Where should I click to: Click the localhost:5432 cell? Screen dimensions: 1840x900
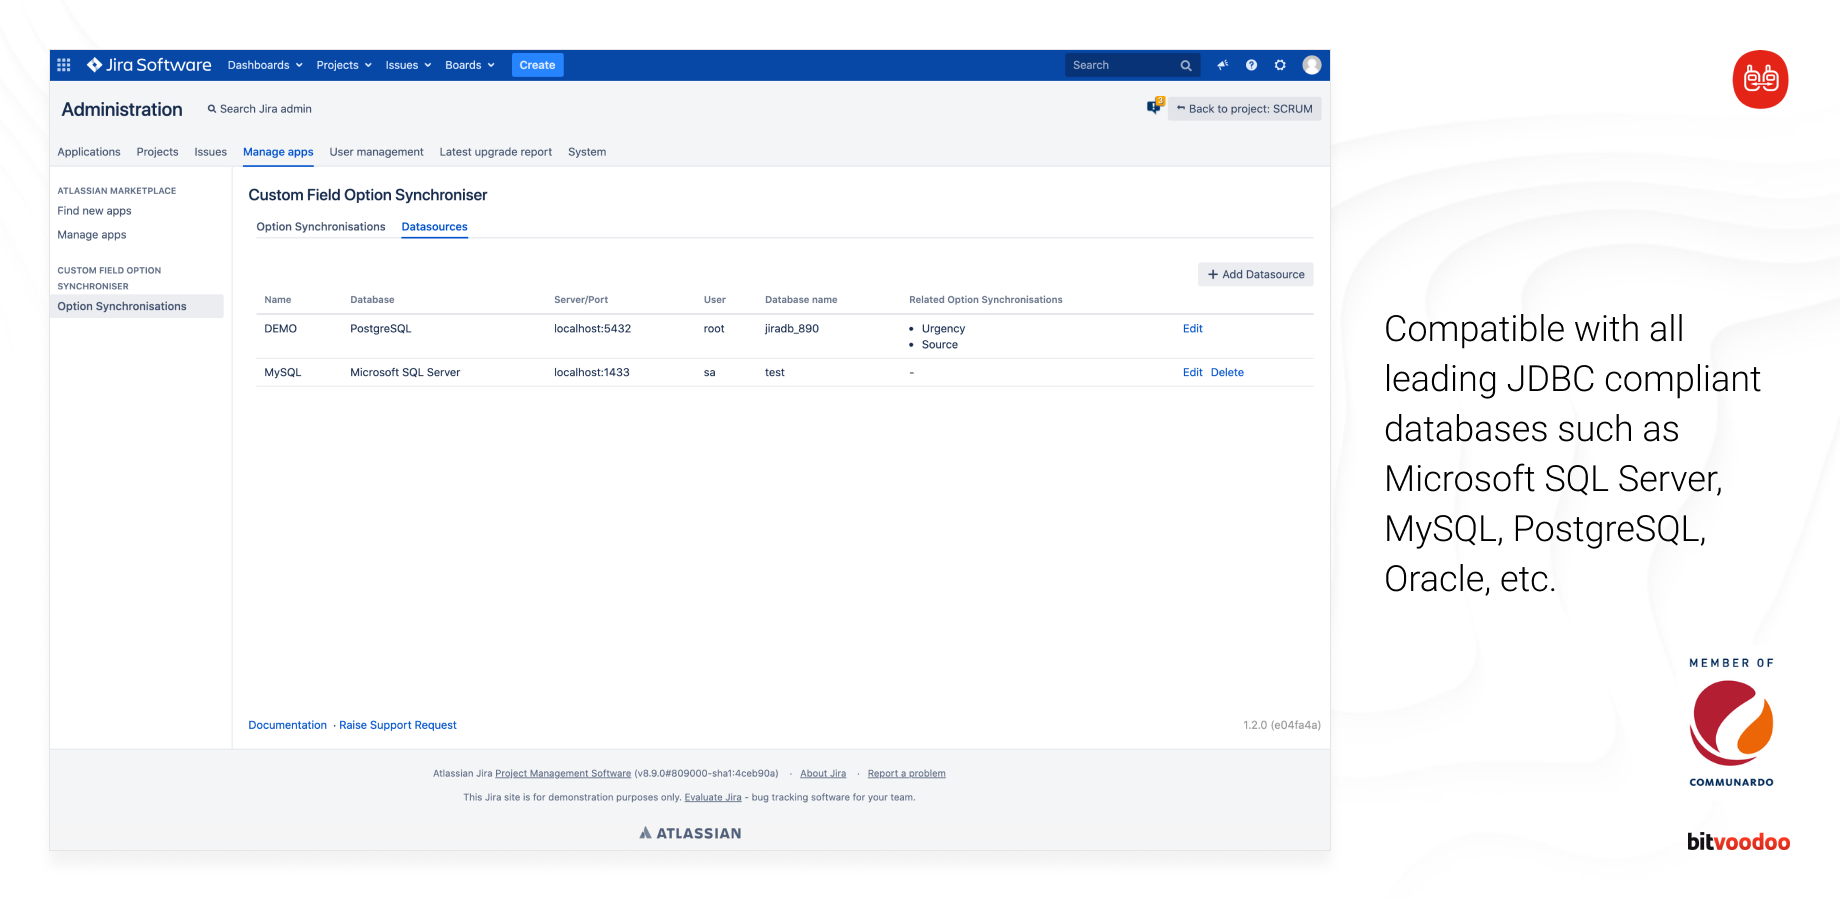[592, 329]
